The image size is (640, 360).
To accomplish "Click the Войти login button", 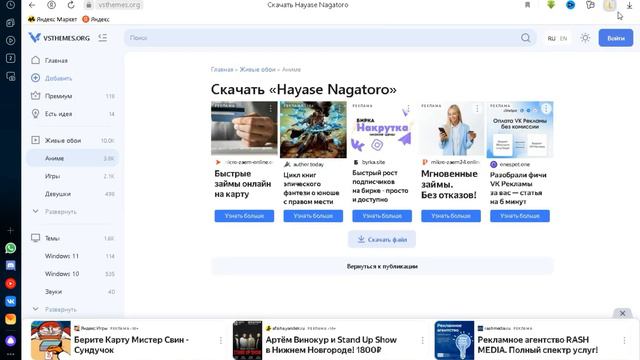I will 616,38.
